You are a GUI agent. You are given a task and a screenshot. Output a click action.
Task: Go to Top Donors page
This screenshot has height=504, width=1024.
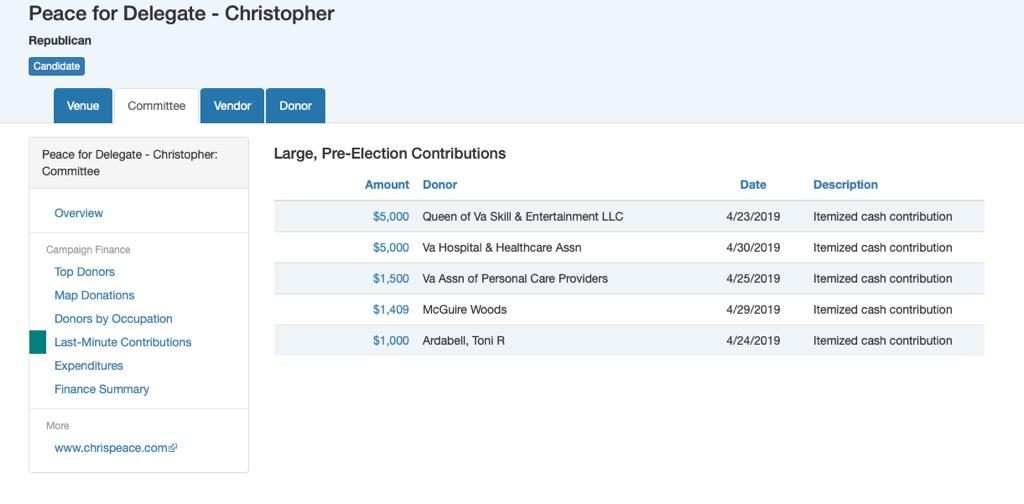click(x=85, y=272)
